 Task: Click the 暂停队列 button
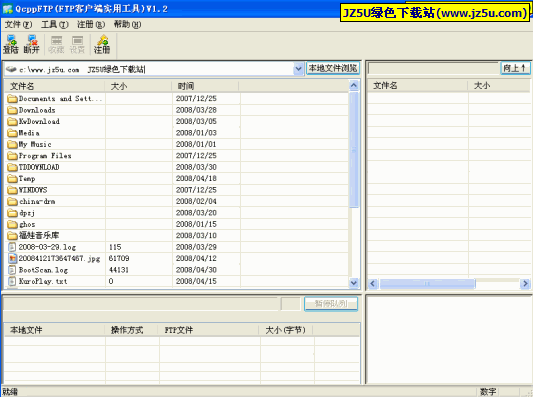331,304
